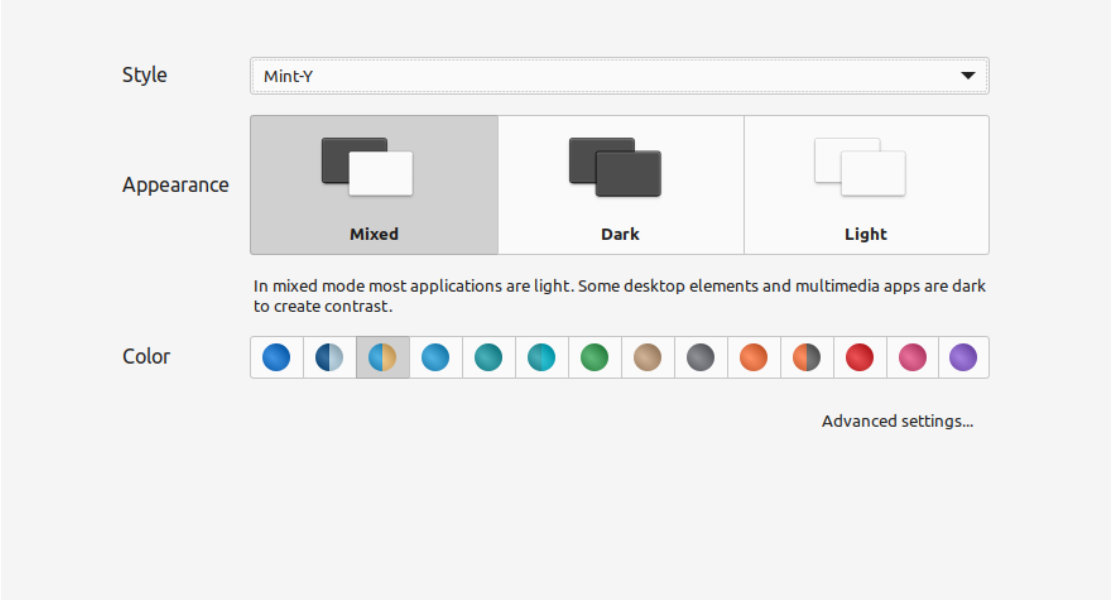The image size is (1113, 600).
Task: Choose the red color swatch
Action: pos(860,357)
